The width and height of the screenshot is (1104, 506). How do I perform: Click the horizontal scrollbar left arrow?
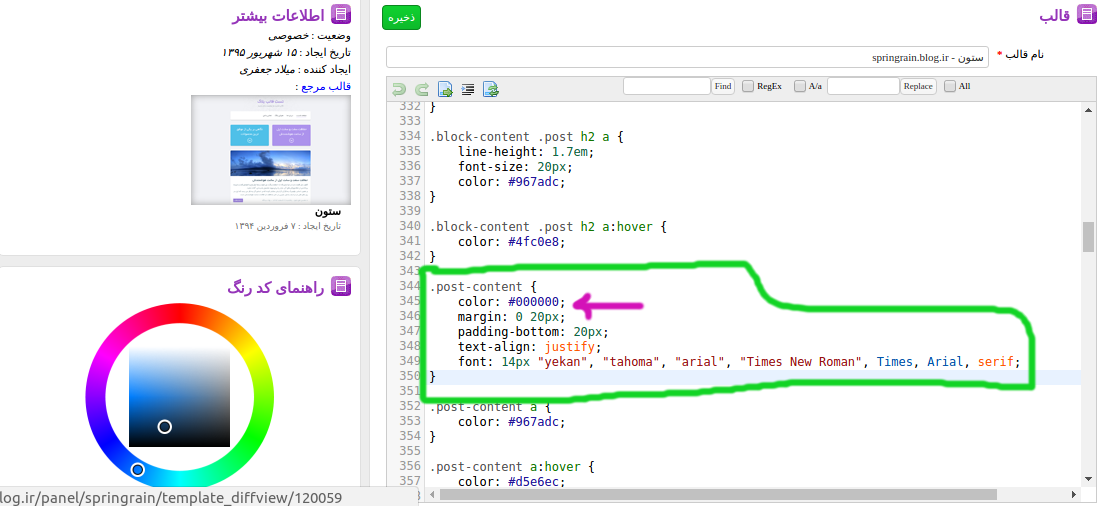coord(430,494)
